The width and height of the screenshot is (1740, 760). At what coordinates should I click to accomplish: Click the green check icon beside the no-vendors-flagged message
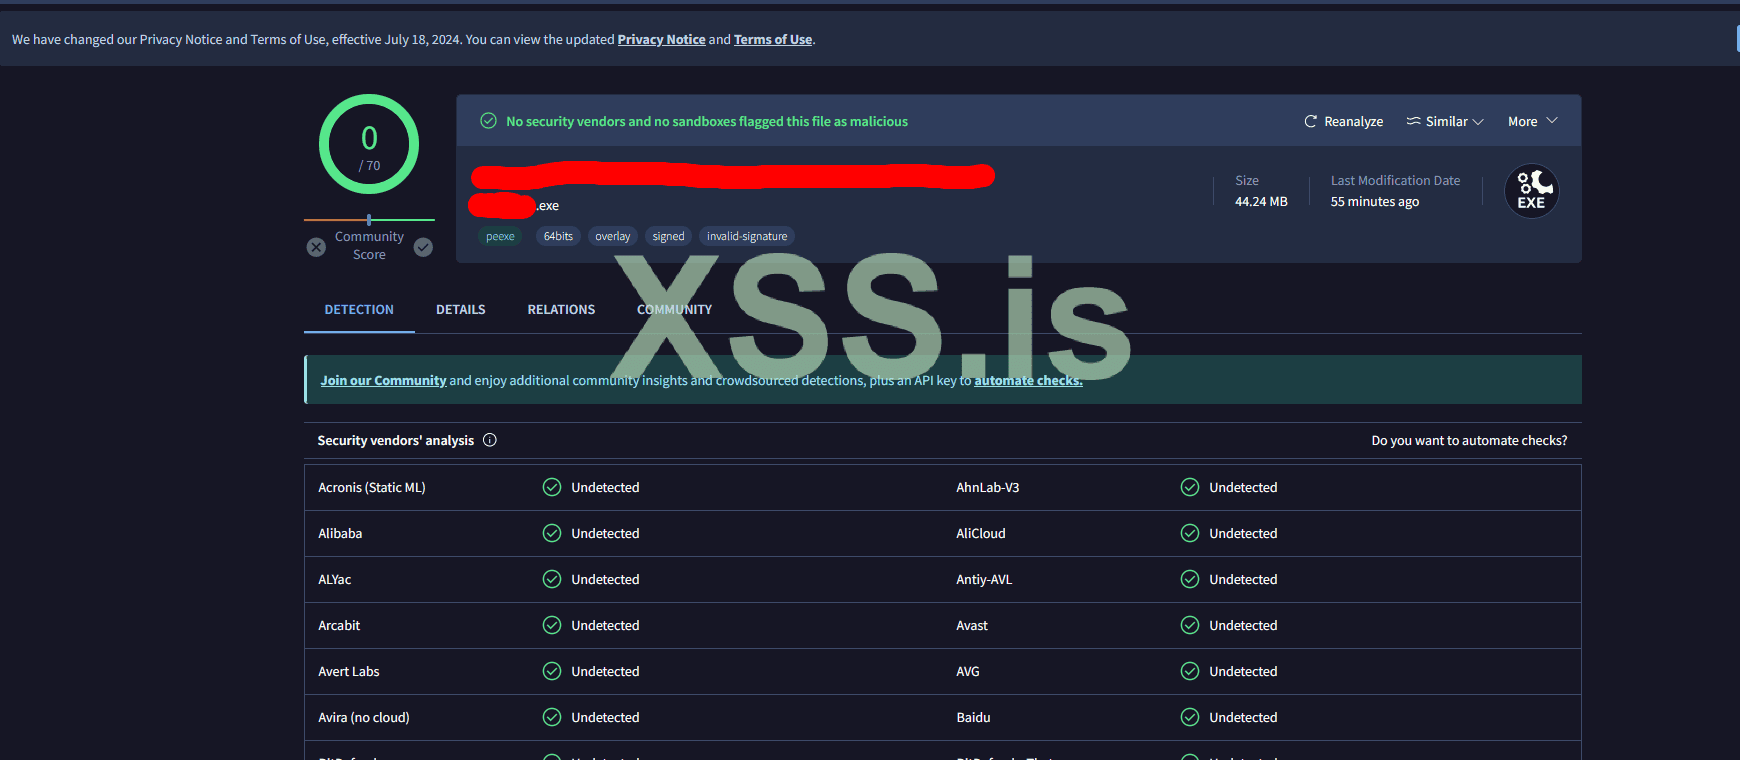tap(489, 121)
